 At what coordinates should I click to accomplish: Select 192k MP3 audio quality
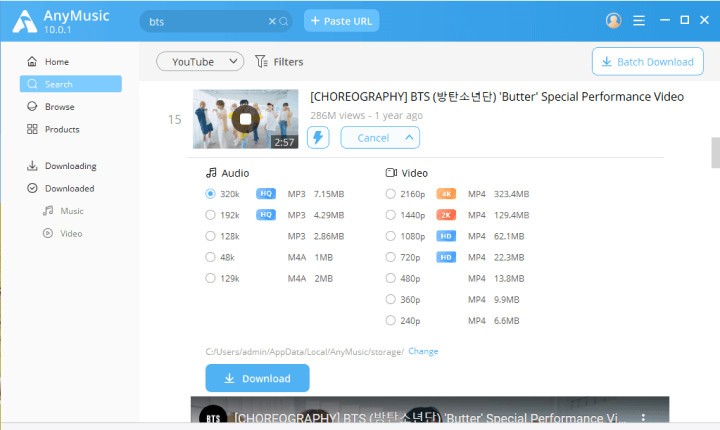coord(210,215)
